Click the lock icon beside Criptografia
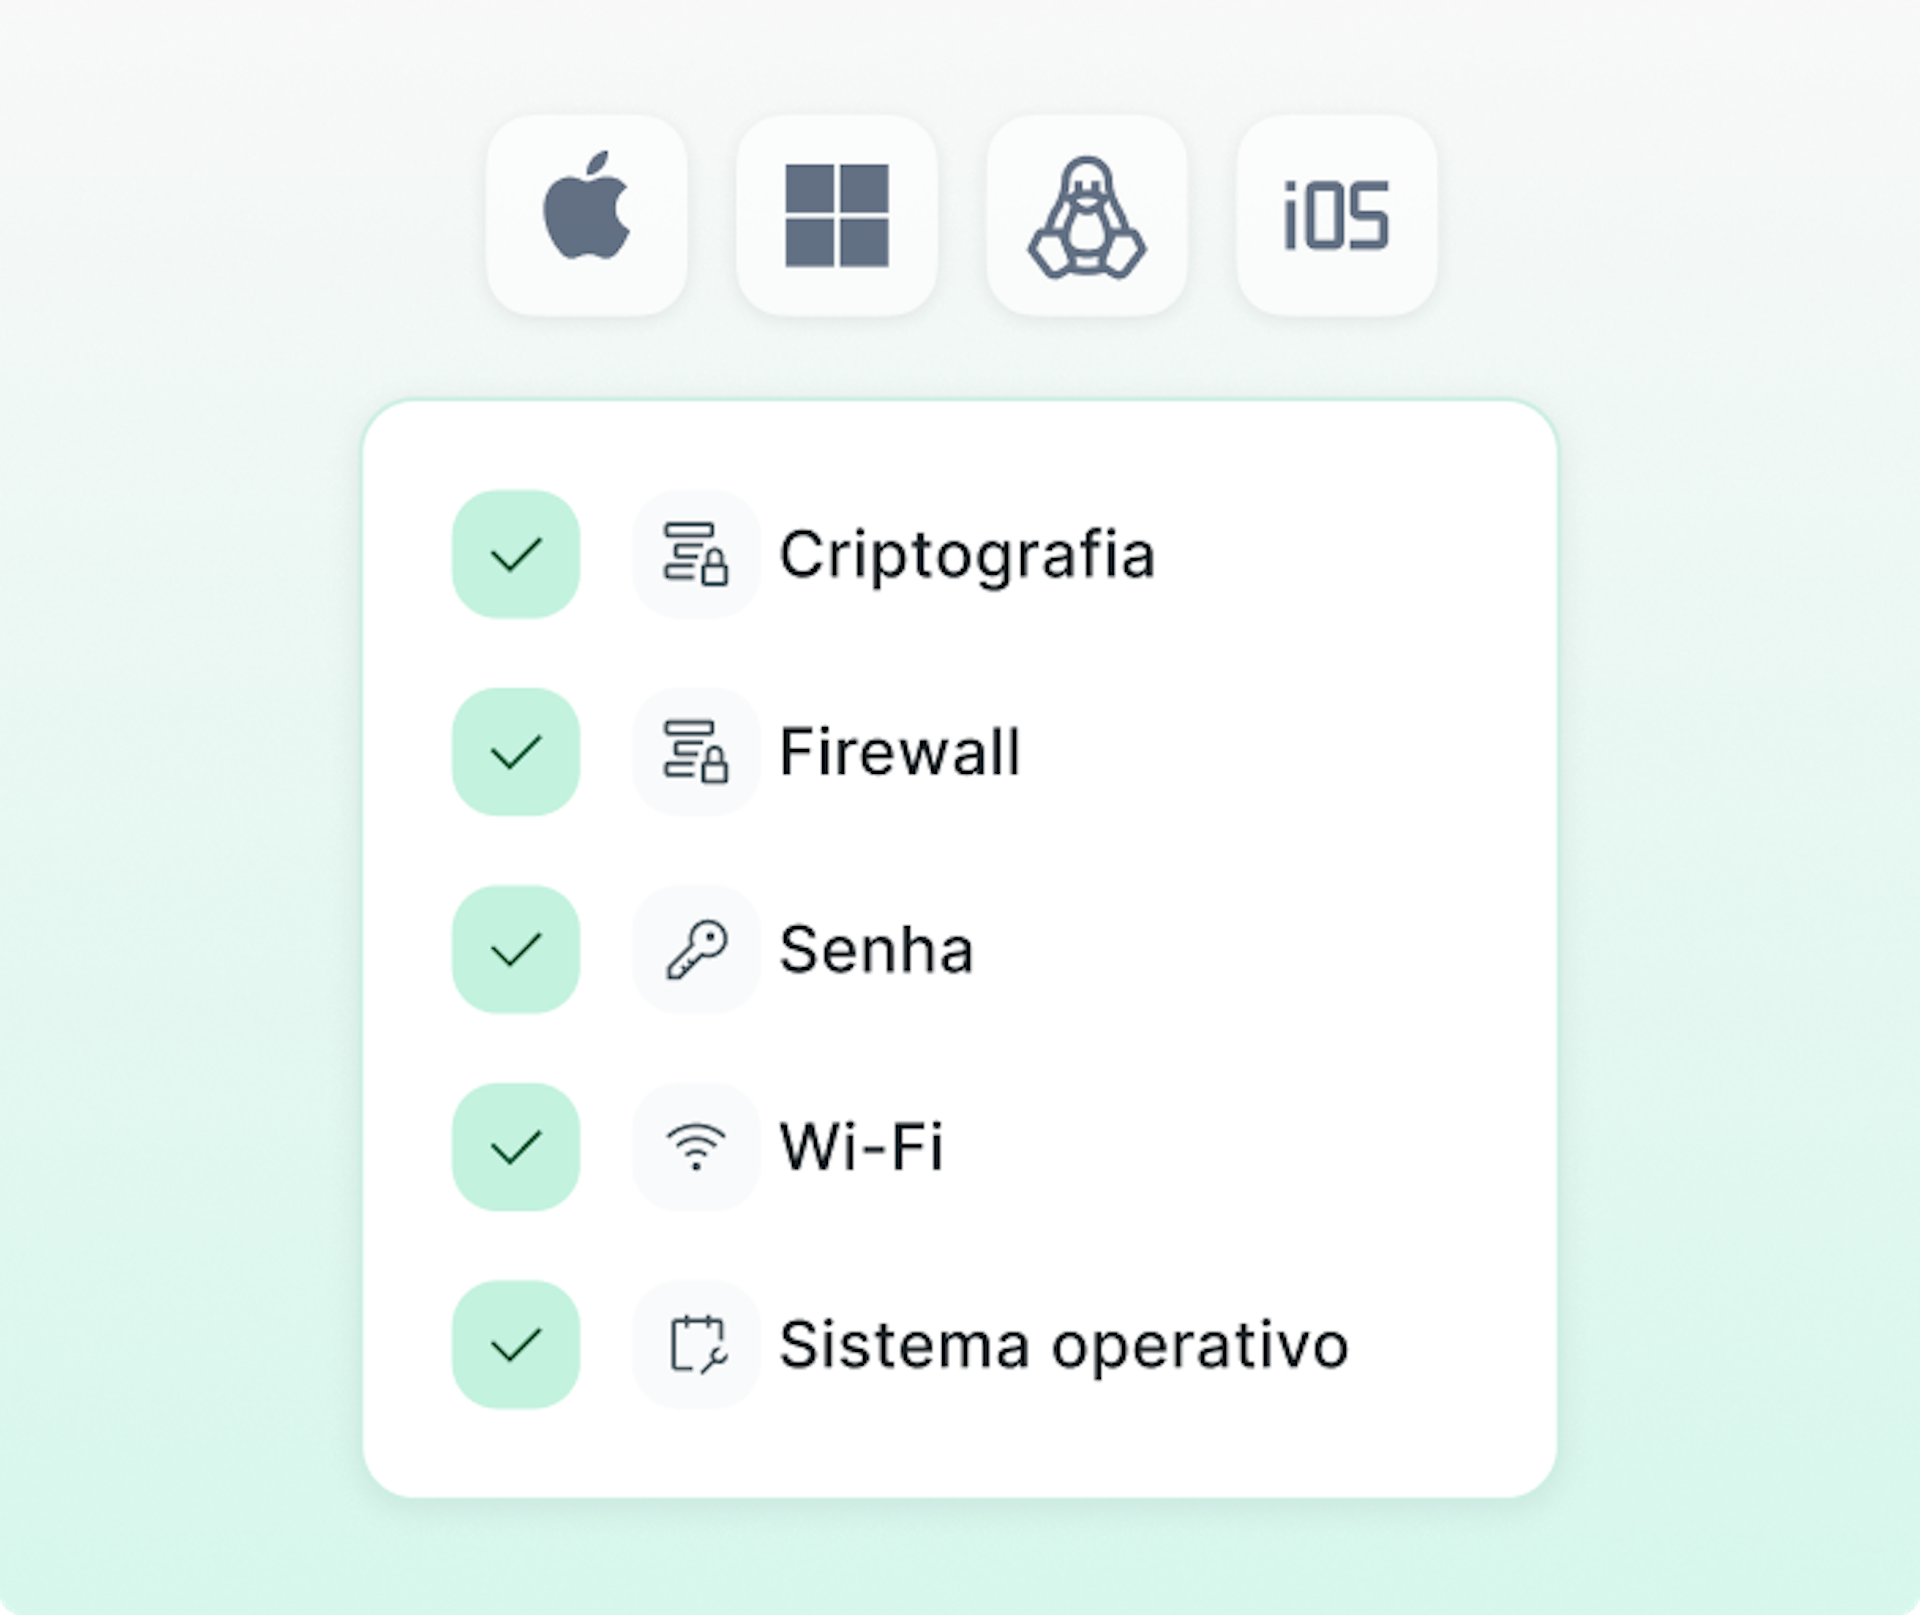 coord(696,554)
